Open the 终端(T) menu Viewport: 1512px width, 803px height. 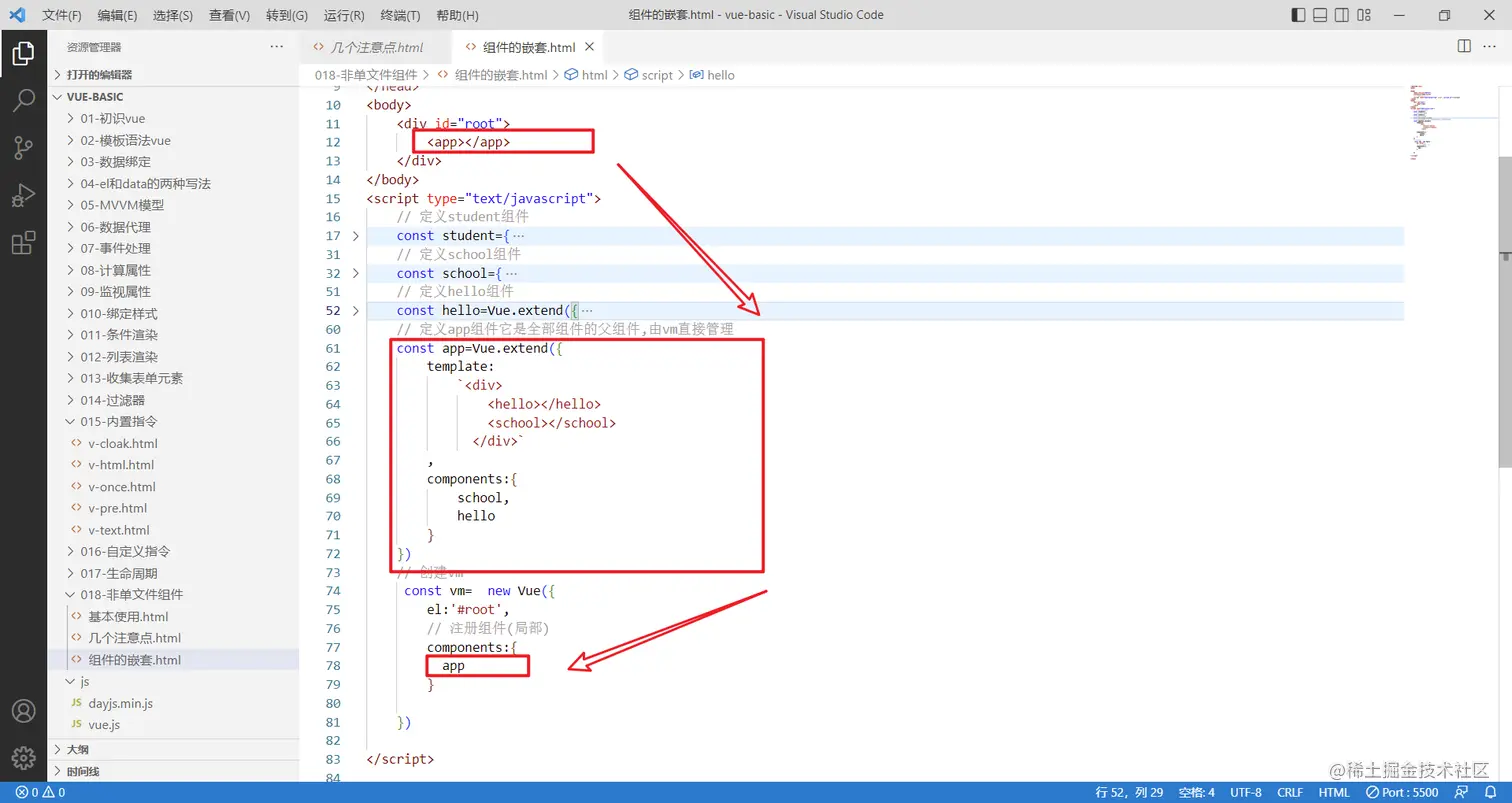point(401,15)
